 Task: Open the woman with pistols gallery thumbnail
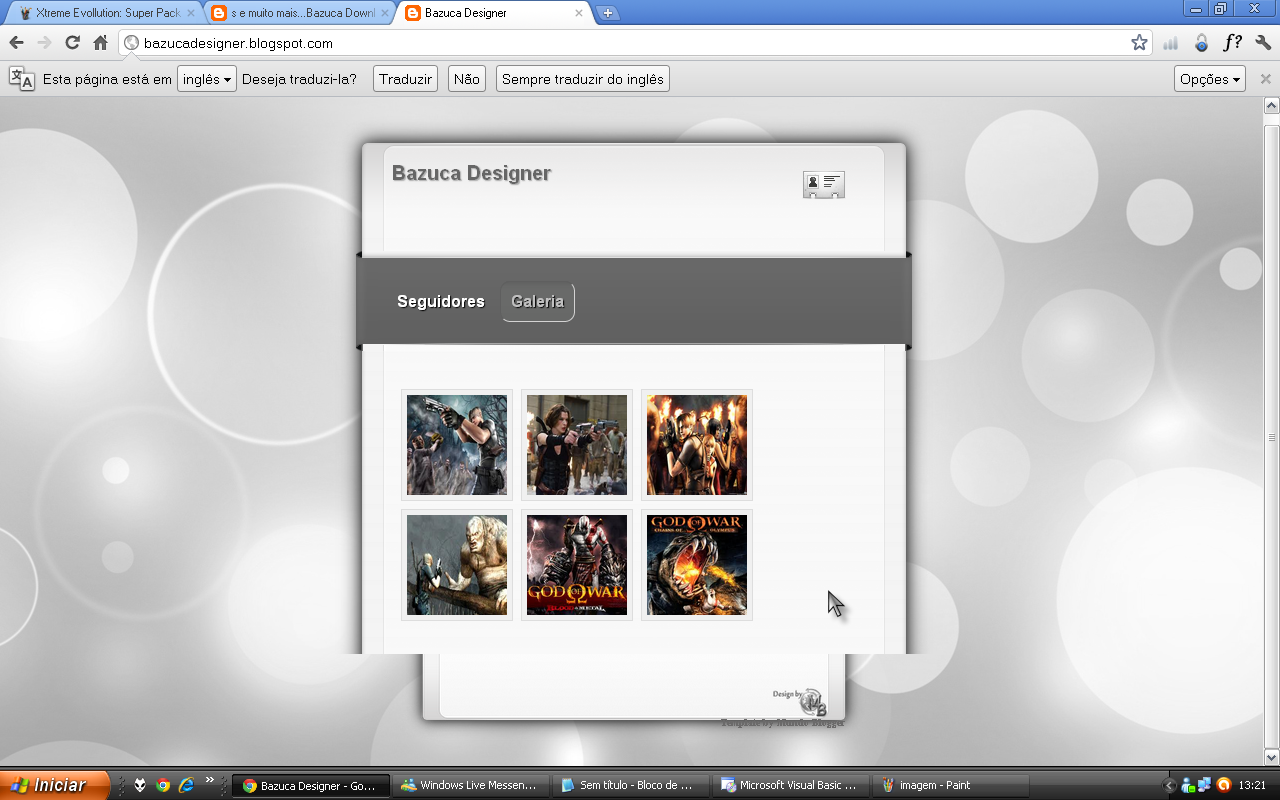(x=577, y=445)
